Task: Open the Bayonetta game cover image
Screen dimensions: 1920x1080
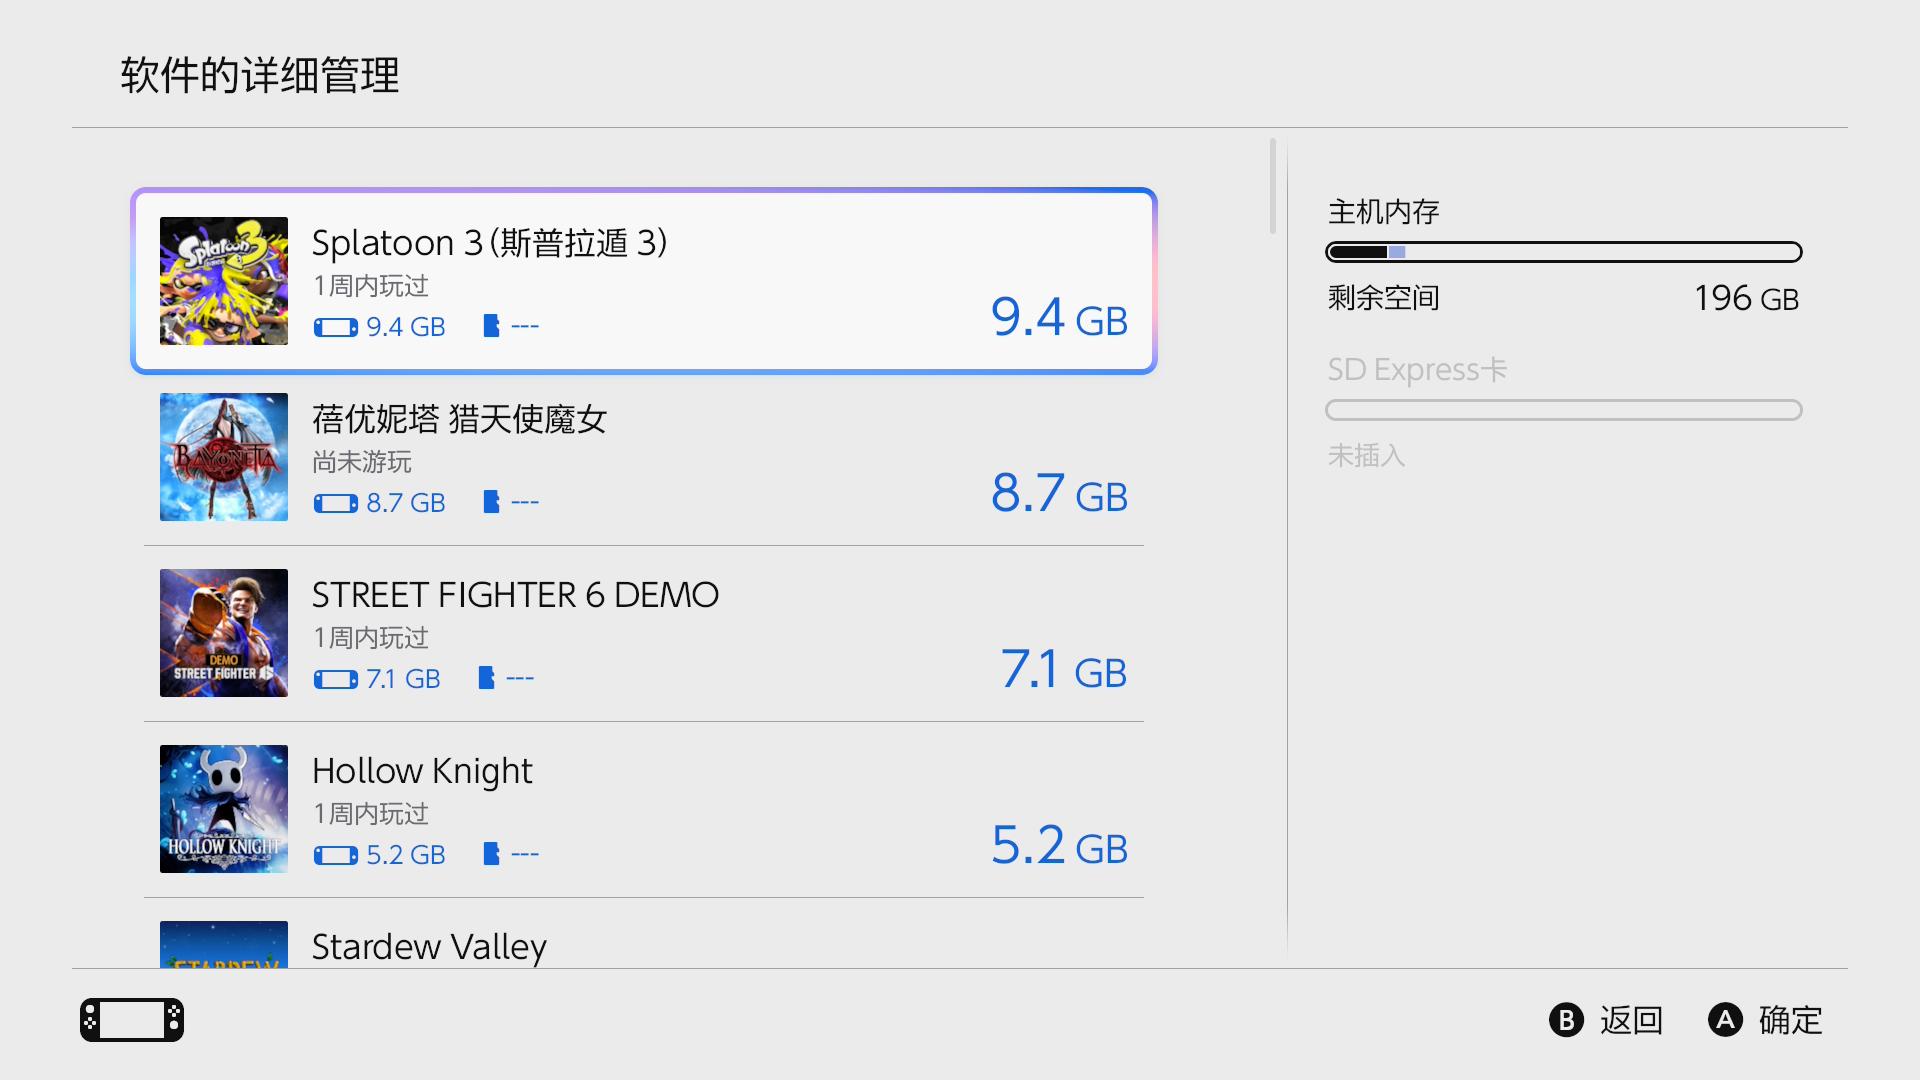Action: (x=224, y=457)
